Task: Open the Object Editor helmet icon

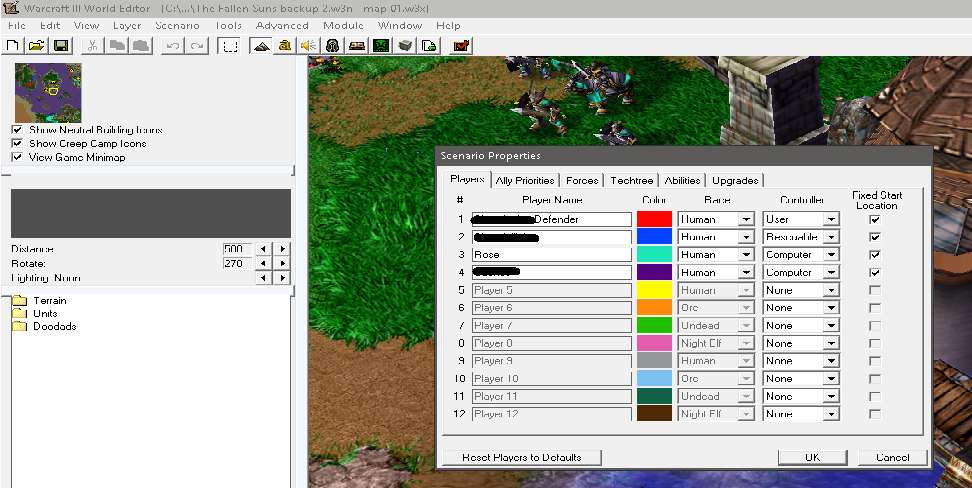Action: (333, 46)
